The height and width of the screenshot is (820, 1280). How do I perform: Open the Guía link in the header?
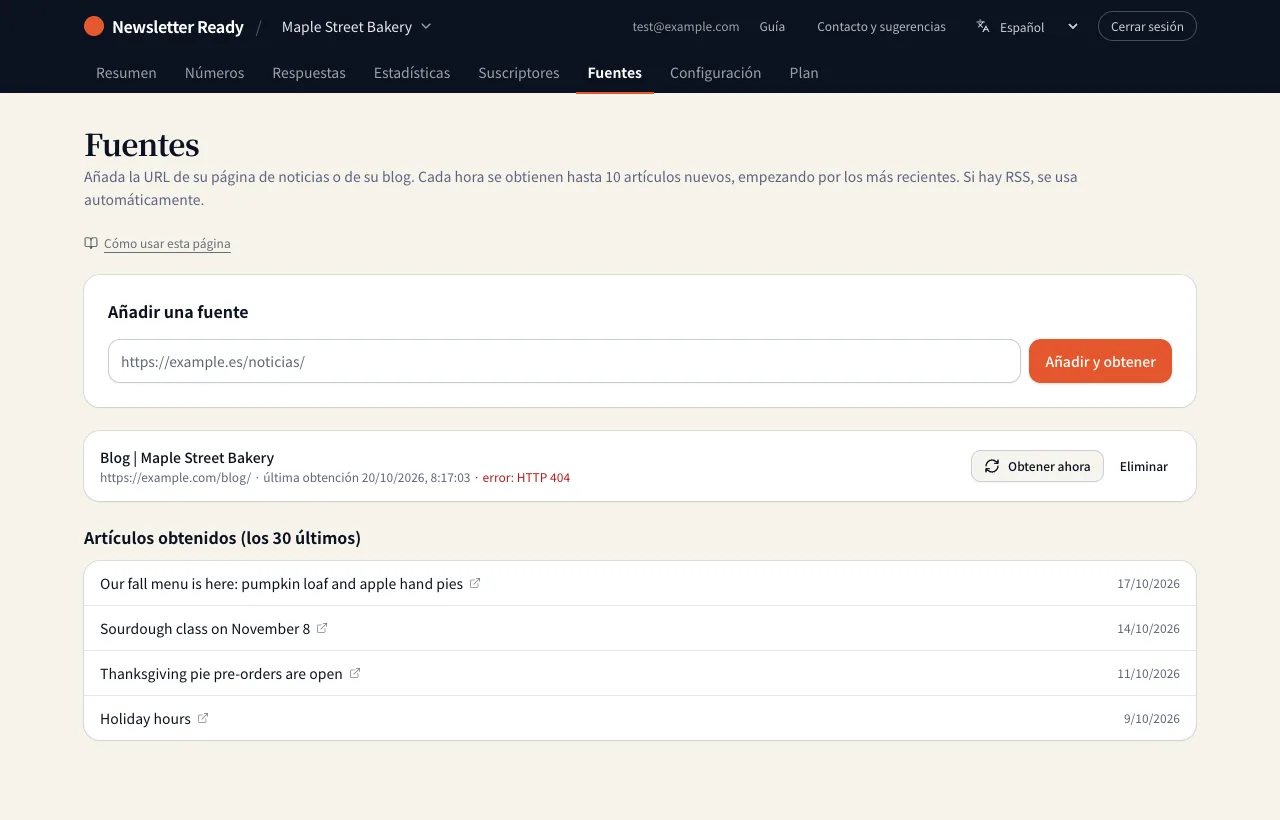[x=772, y=27]
